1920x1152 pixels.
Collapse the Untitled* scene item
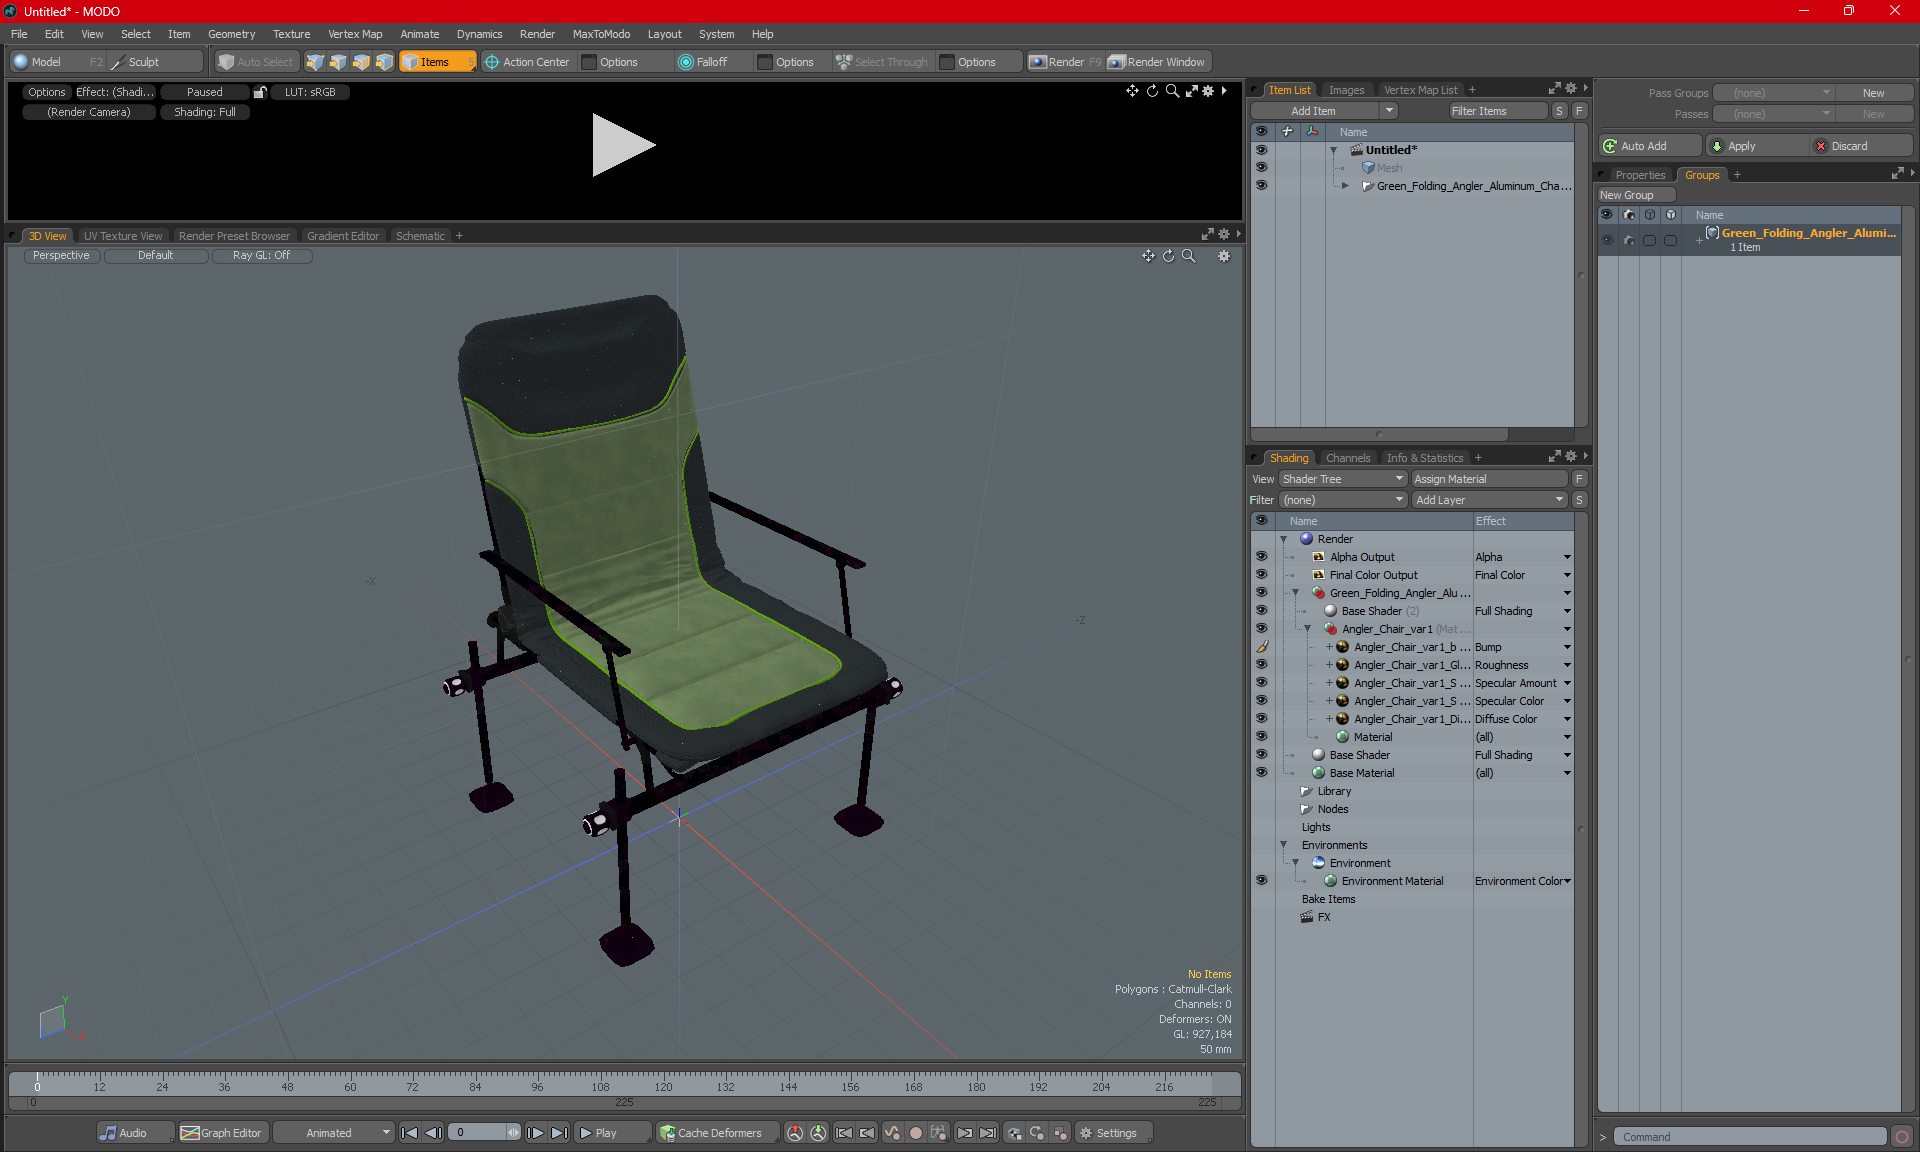[x=1334, y=150]
